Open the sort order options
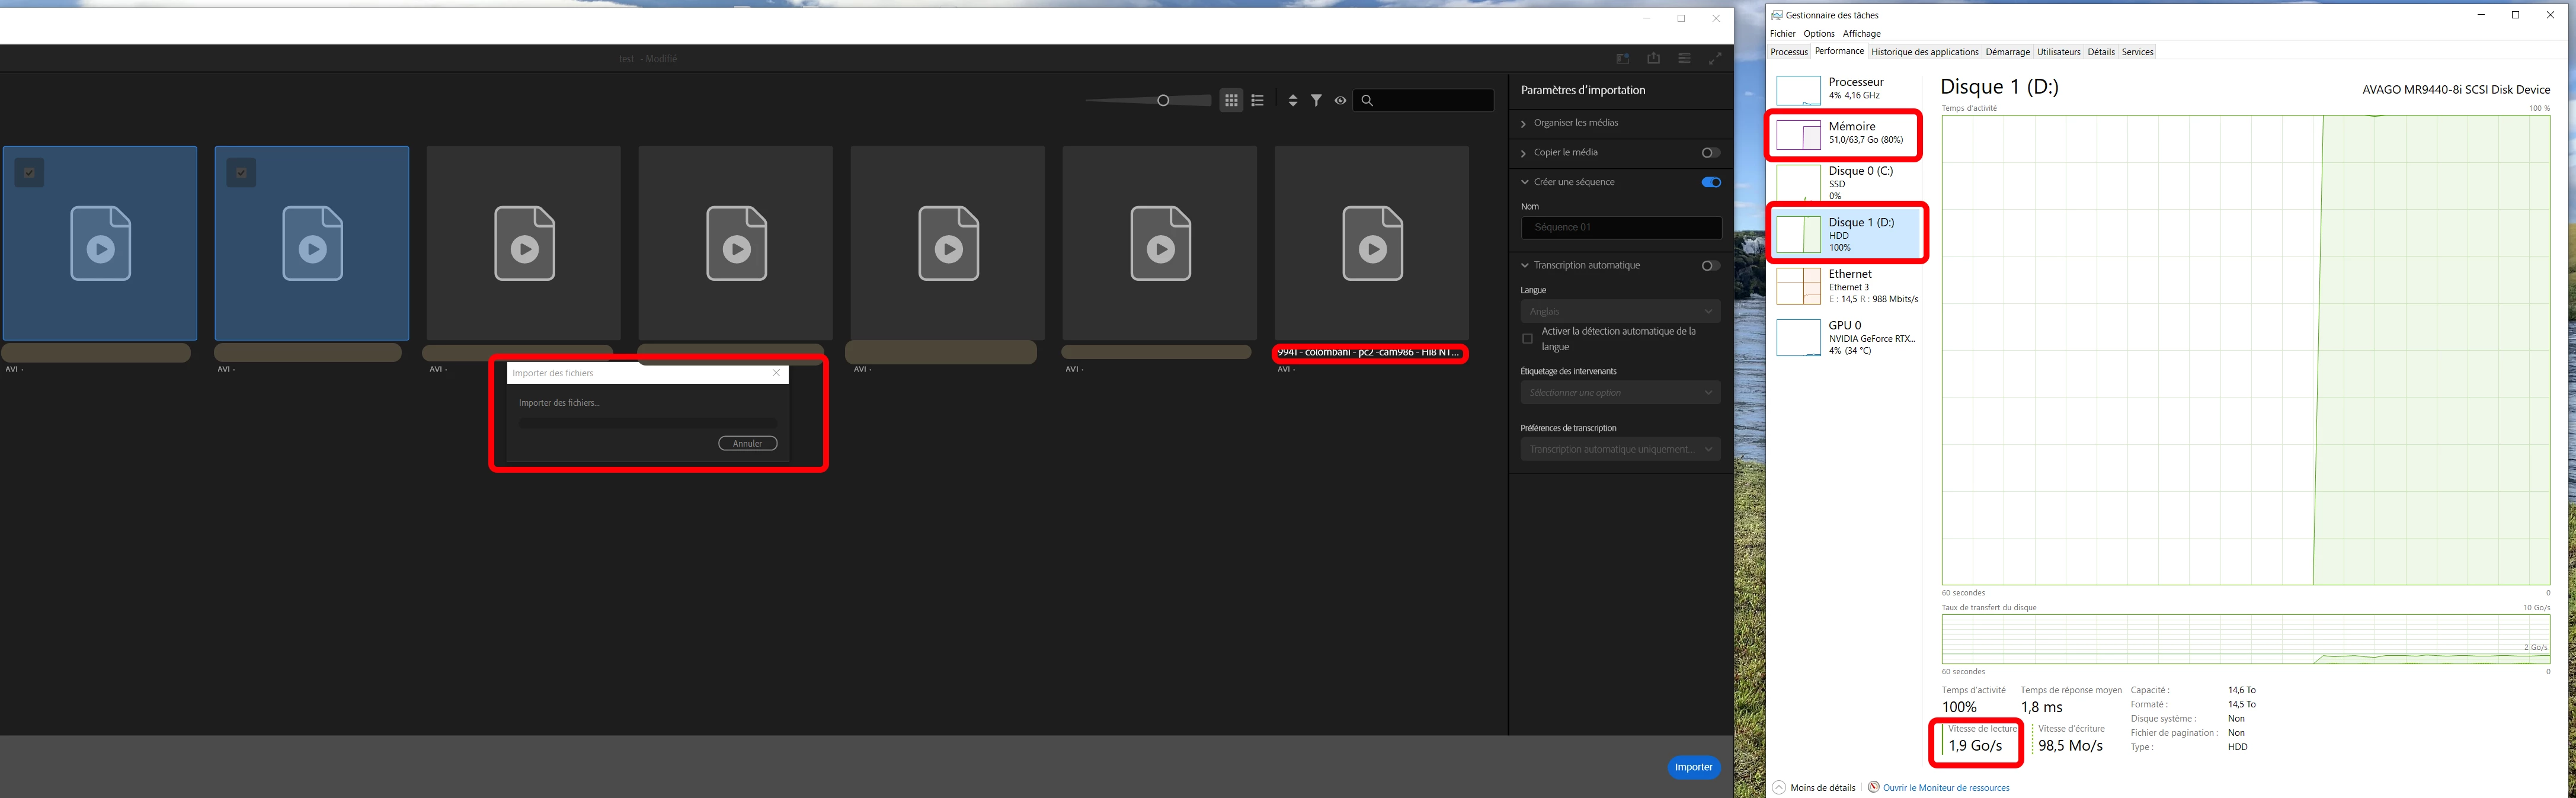The height and width of the screenshot is (798, 2576). click(x=1292, y=100)
